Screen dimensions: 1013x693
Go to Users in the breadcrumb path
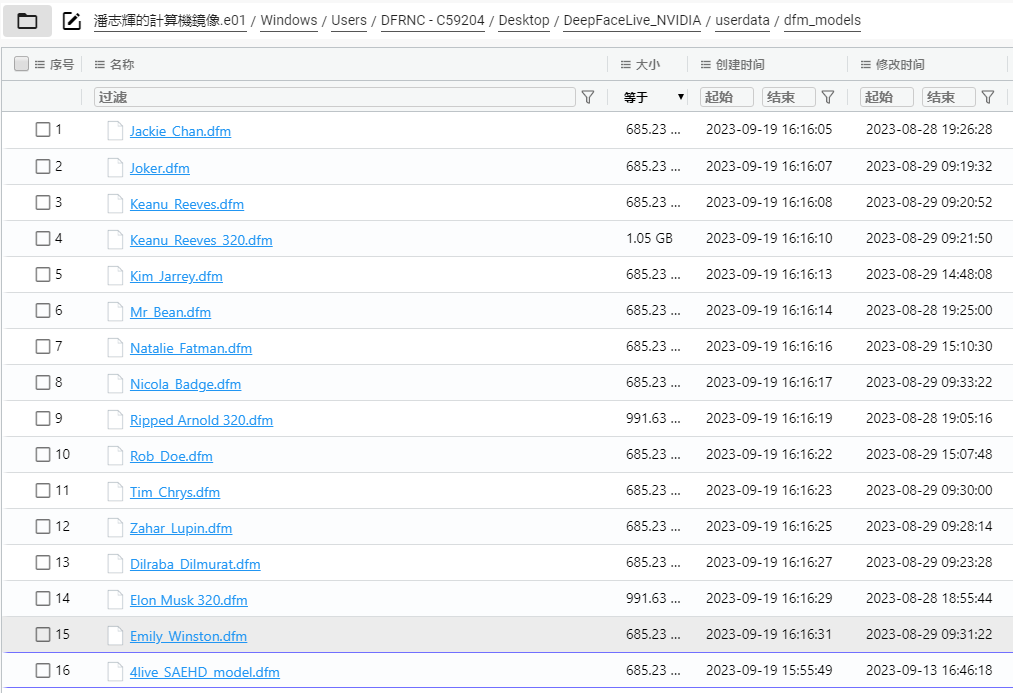click(349, 21)
